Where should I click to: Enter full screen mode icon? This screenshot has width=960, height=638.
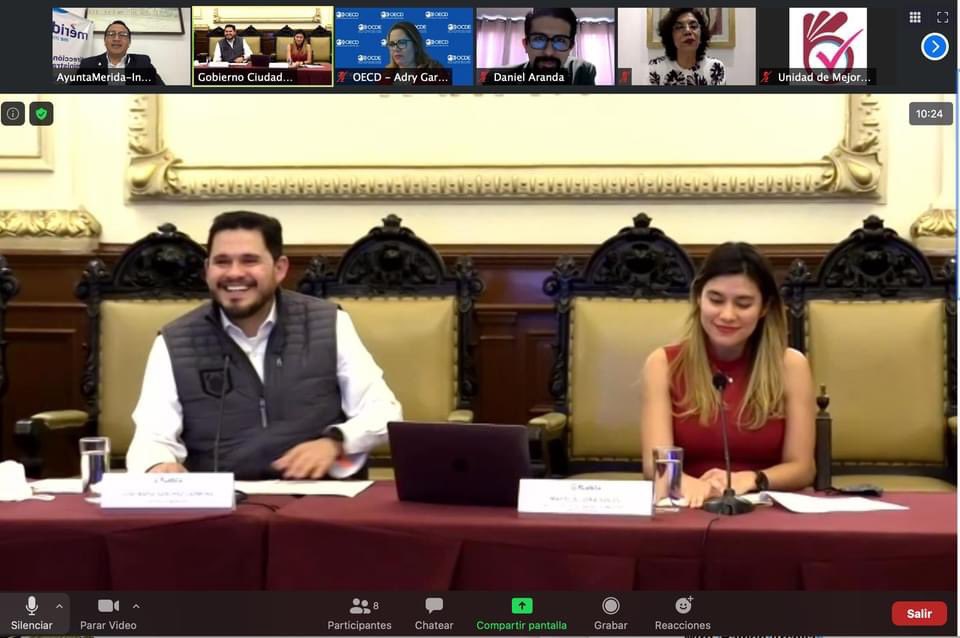(942, 17)
